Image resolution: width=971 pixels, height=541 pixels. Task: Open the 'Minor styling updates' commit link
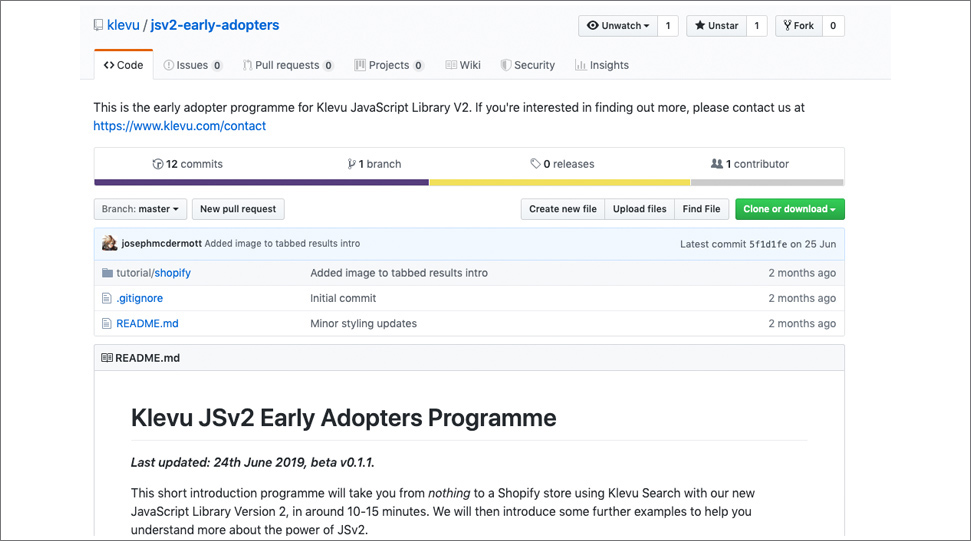point(364,324)
